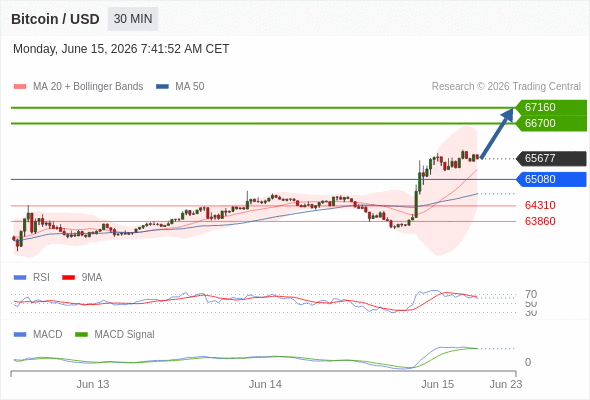590x400 pixels.
Task: Click the Bitcoin / USD chart title
Action: [x=55, y=19]
